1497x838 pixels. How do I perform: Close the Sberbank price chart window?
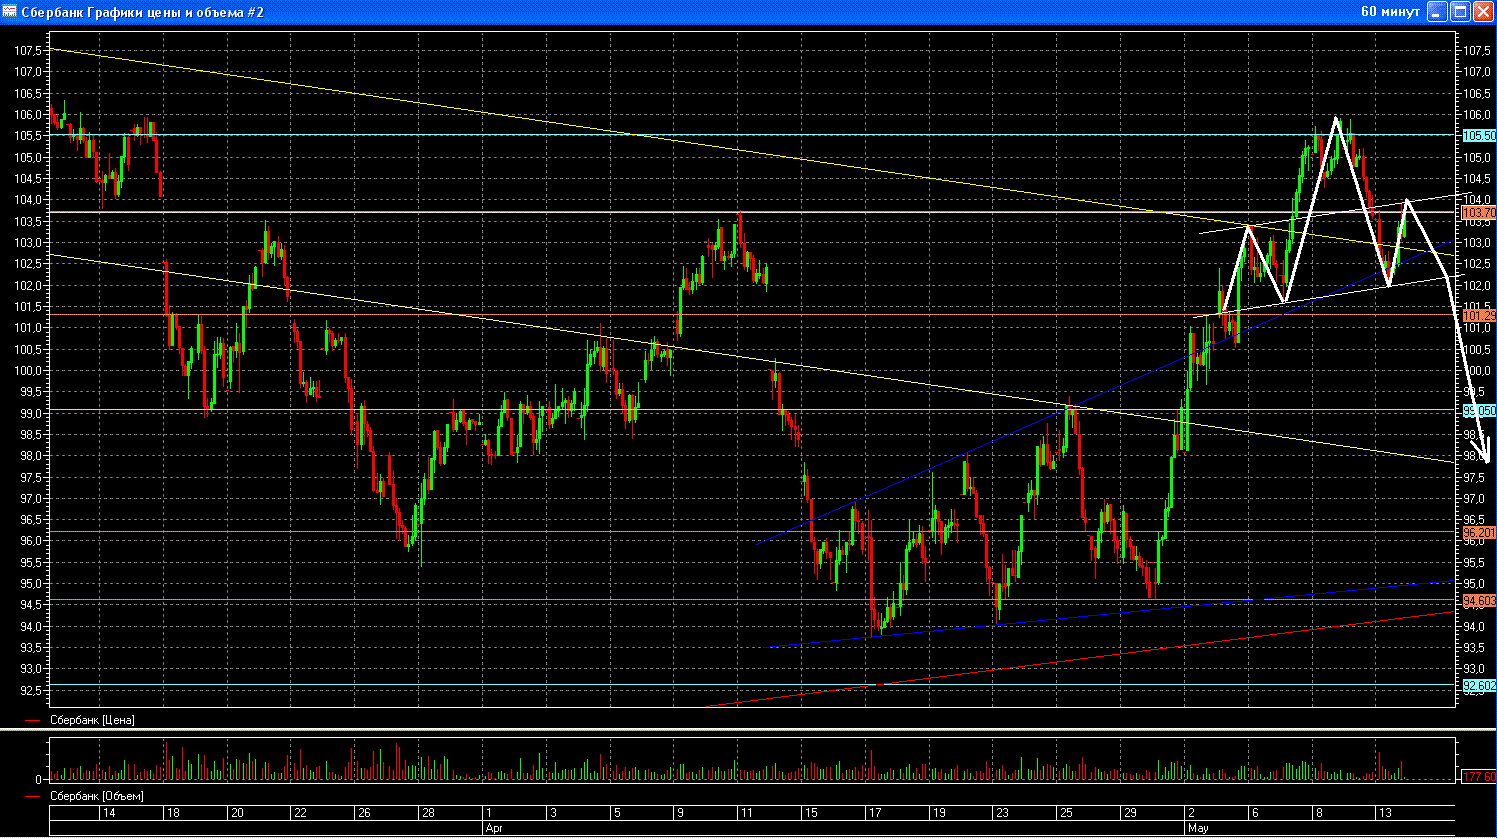tap(1482, 12)
